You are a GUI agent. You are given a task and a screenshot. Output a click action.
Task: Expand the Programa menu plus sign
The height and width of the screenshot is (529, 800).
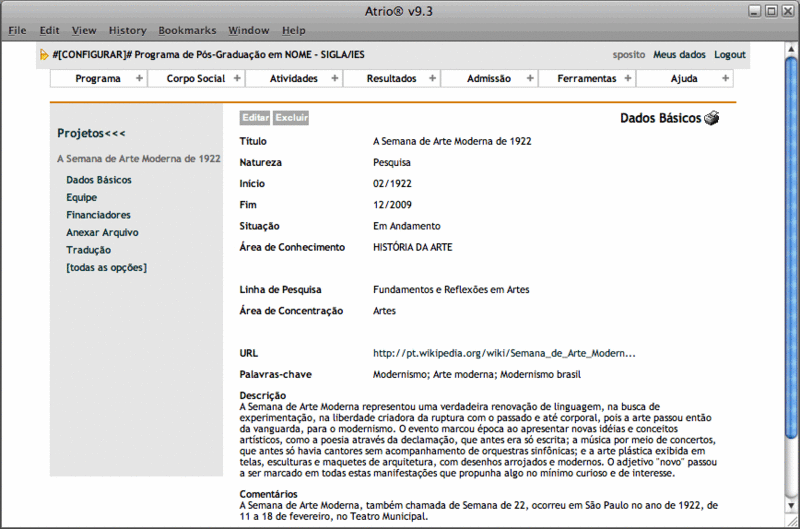[139, 78]
